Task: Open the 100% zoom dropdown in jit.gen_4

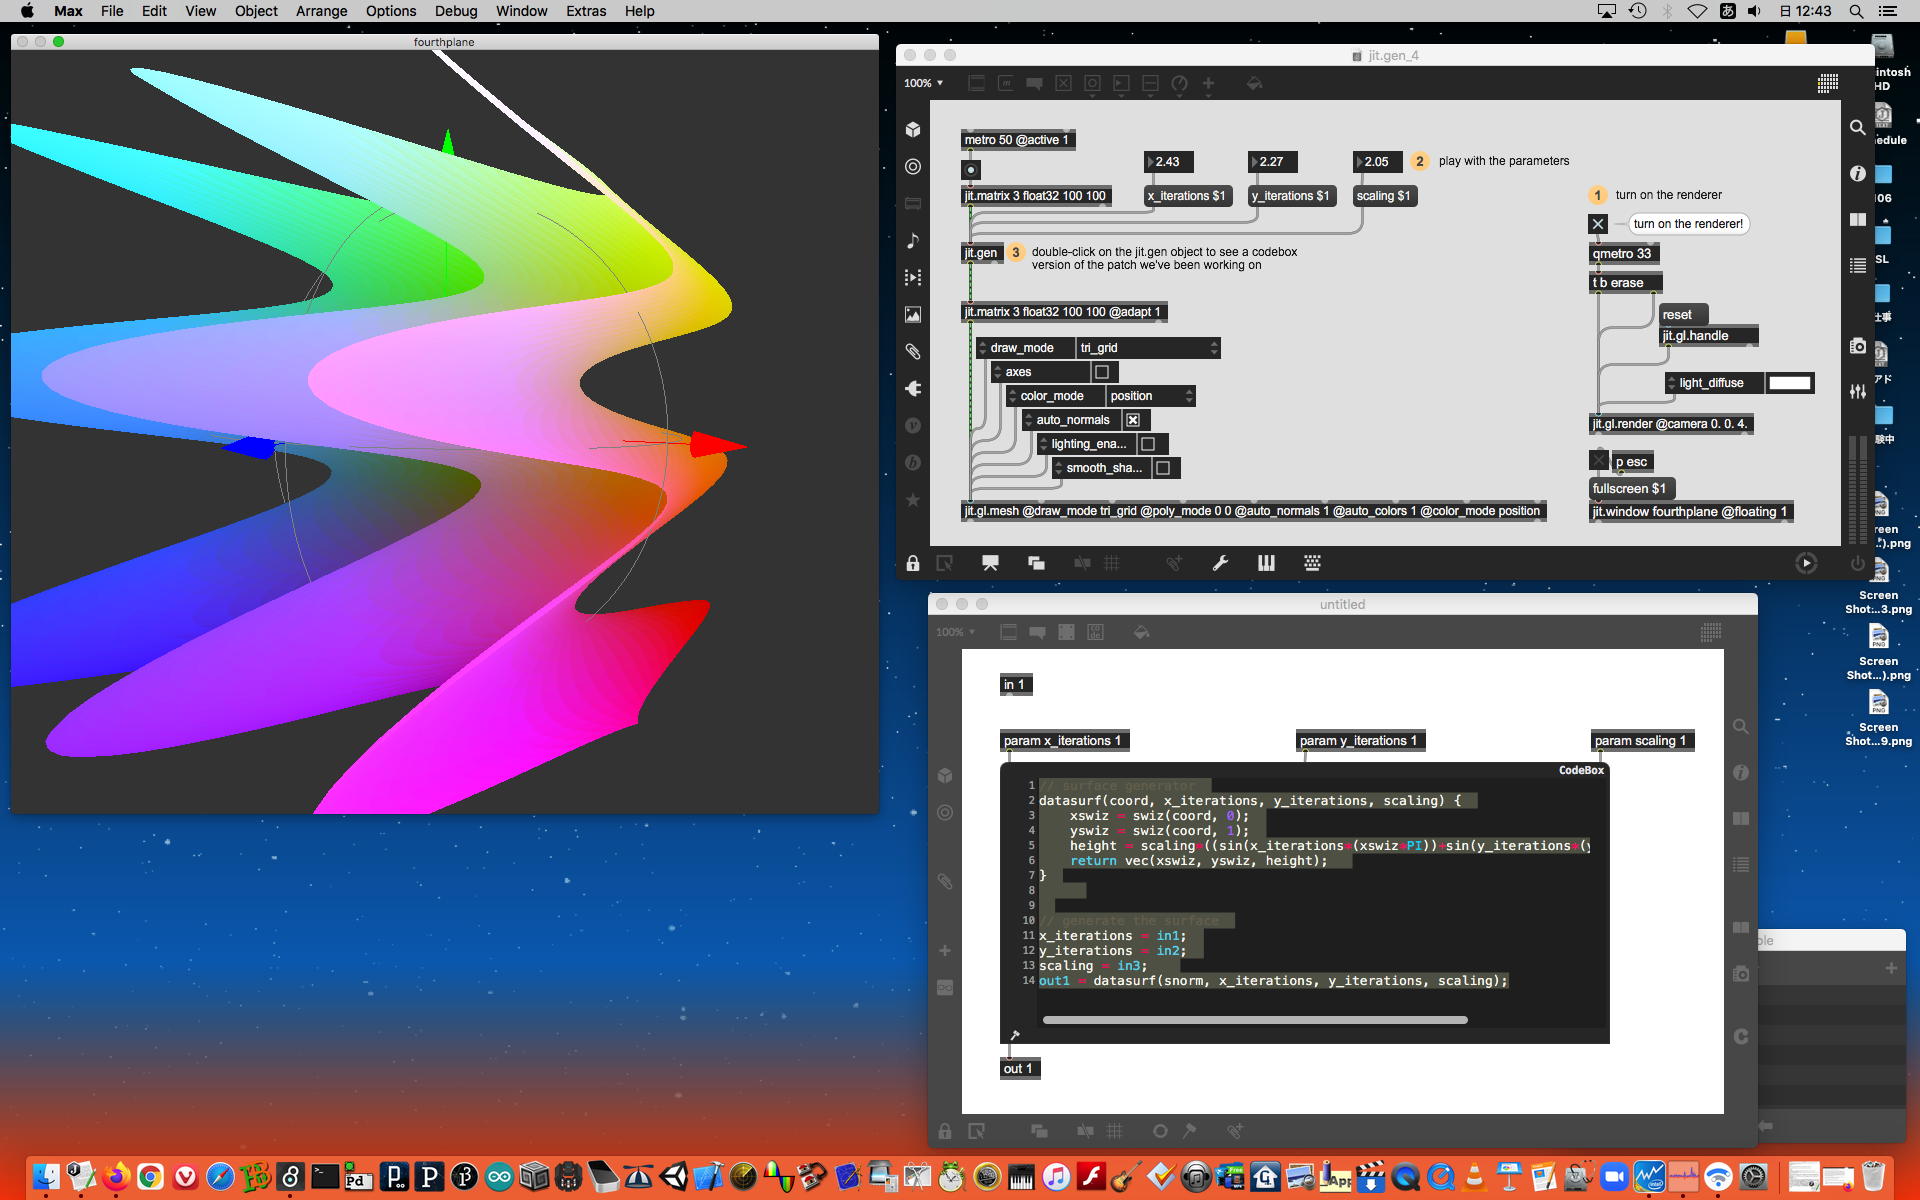Action: (923, 84)
